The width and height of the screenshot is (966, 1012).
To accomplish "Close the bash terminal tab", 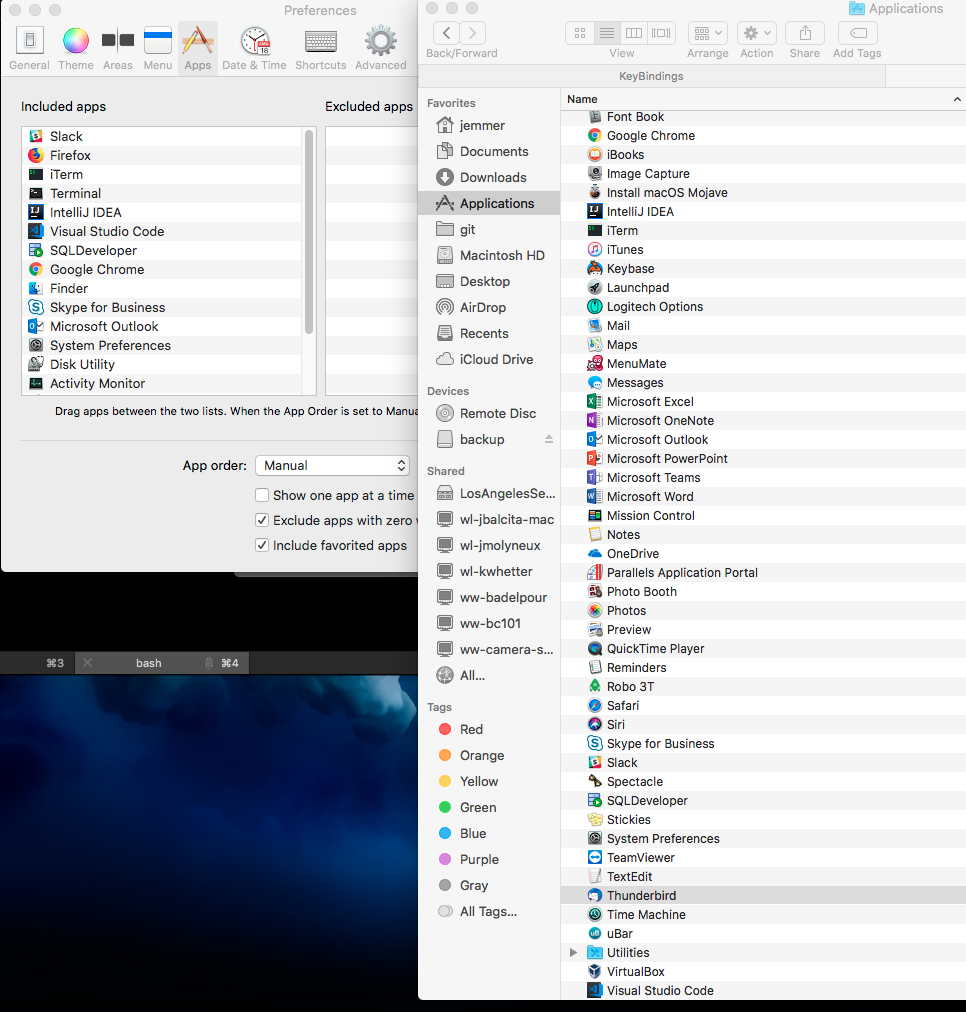I will 88,663.
